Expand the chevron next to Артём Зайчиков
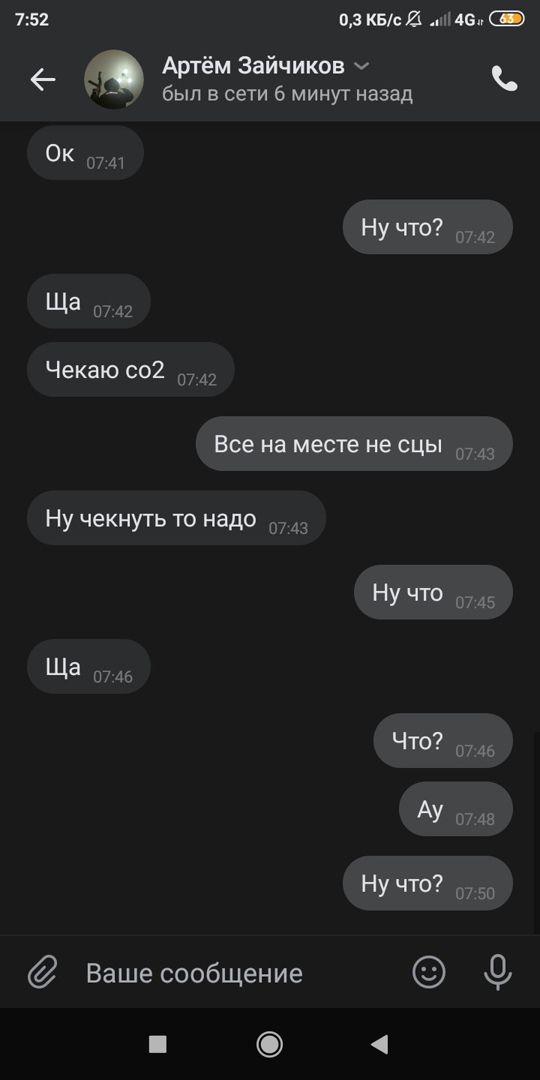 click(x=361, y=66)
